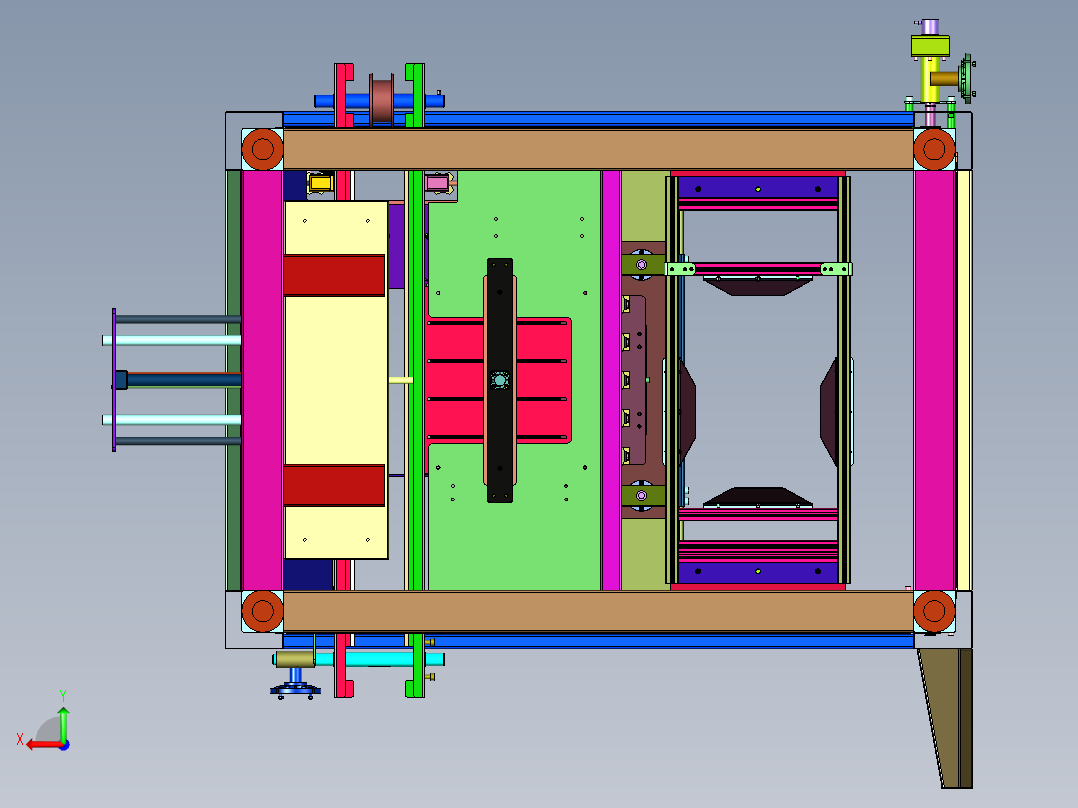Image resolution: width=1078 pixels, height=808 pixels.
Task: Click the yellow-green motor housing at top right
Action: [x=930, y=46]
